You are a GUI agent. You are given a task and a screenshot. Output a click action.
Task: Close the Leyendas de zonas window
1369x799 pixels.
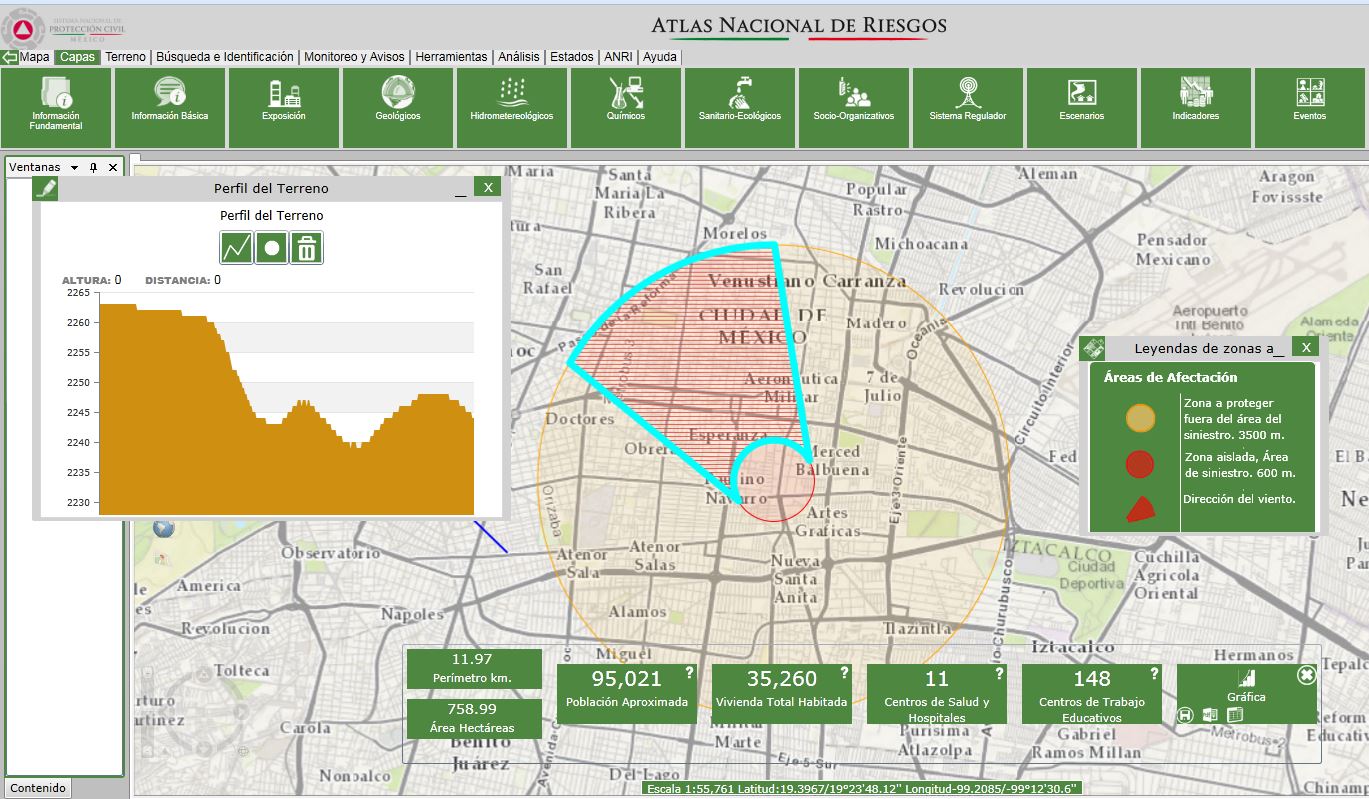pyautogui.click(x=1305, y=347)
